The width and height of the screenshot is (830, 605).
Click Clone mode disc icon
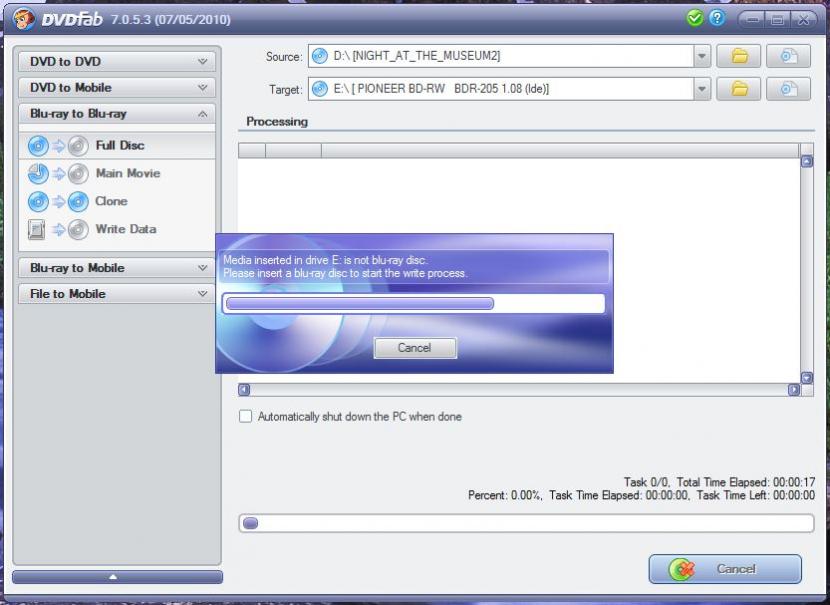38,202
